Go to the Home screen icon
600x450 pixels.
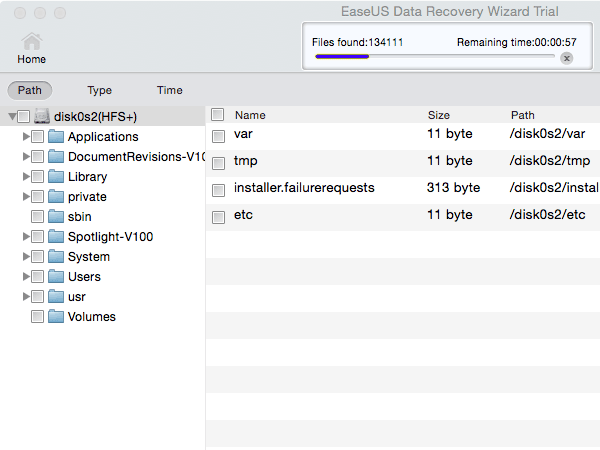tap(32, 41)
